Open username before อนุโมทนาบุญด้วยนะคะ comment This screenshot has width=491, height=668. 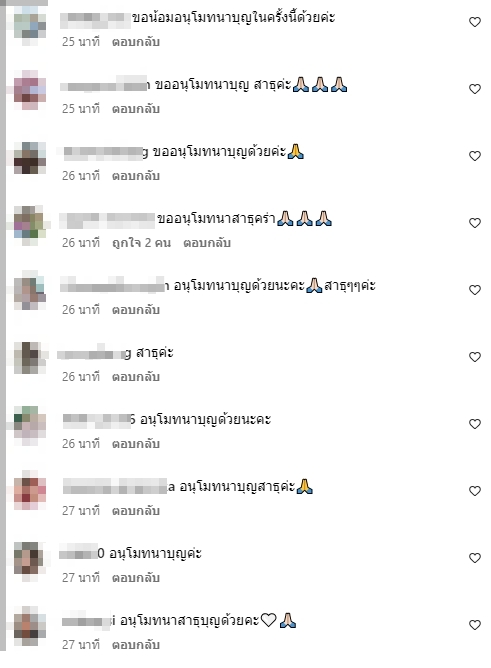click(98, 420)
